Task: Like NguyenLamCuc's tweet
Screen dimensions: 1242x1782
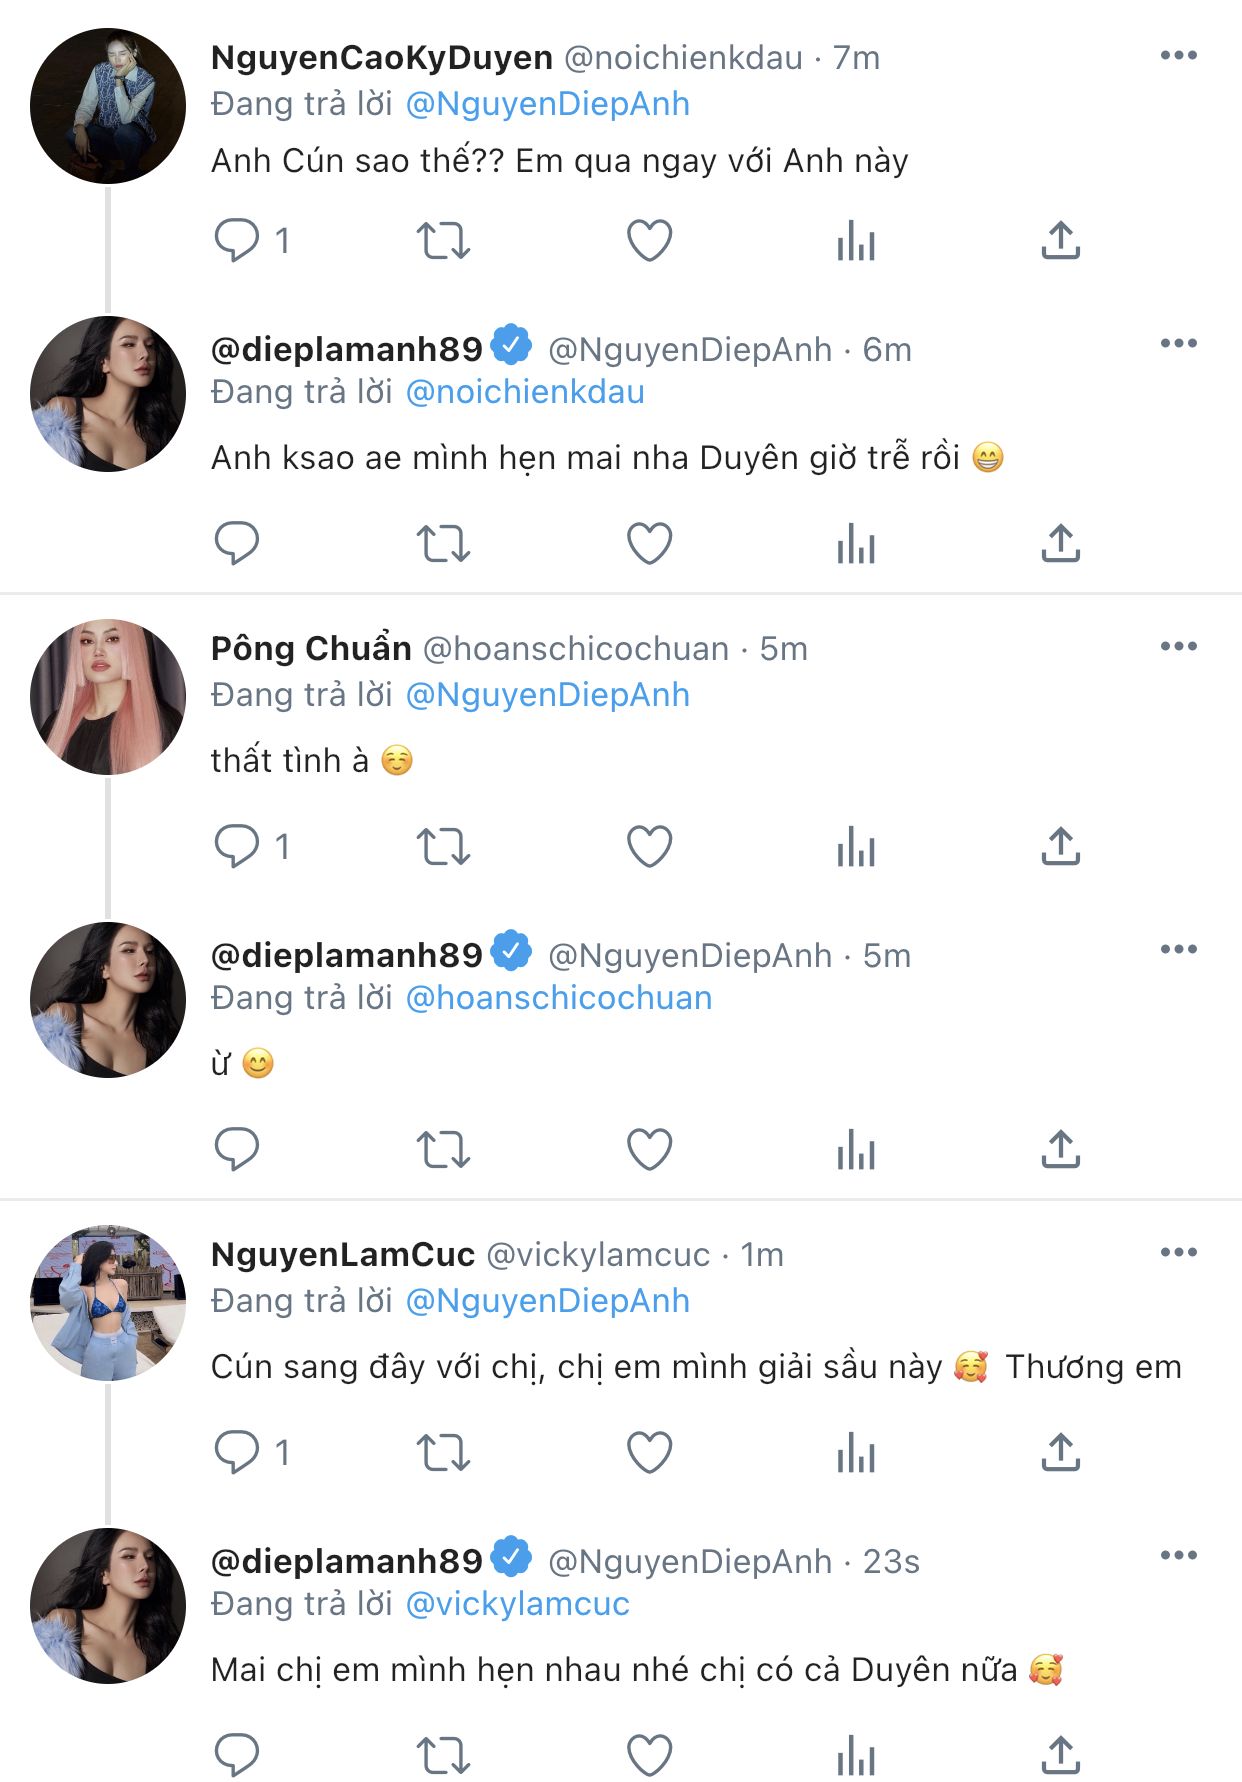Action: tap(649, 1452)
